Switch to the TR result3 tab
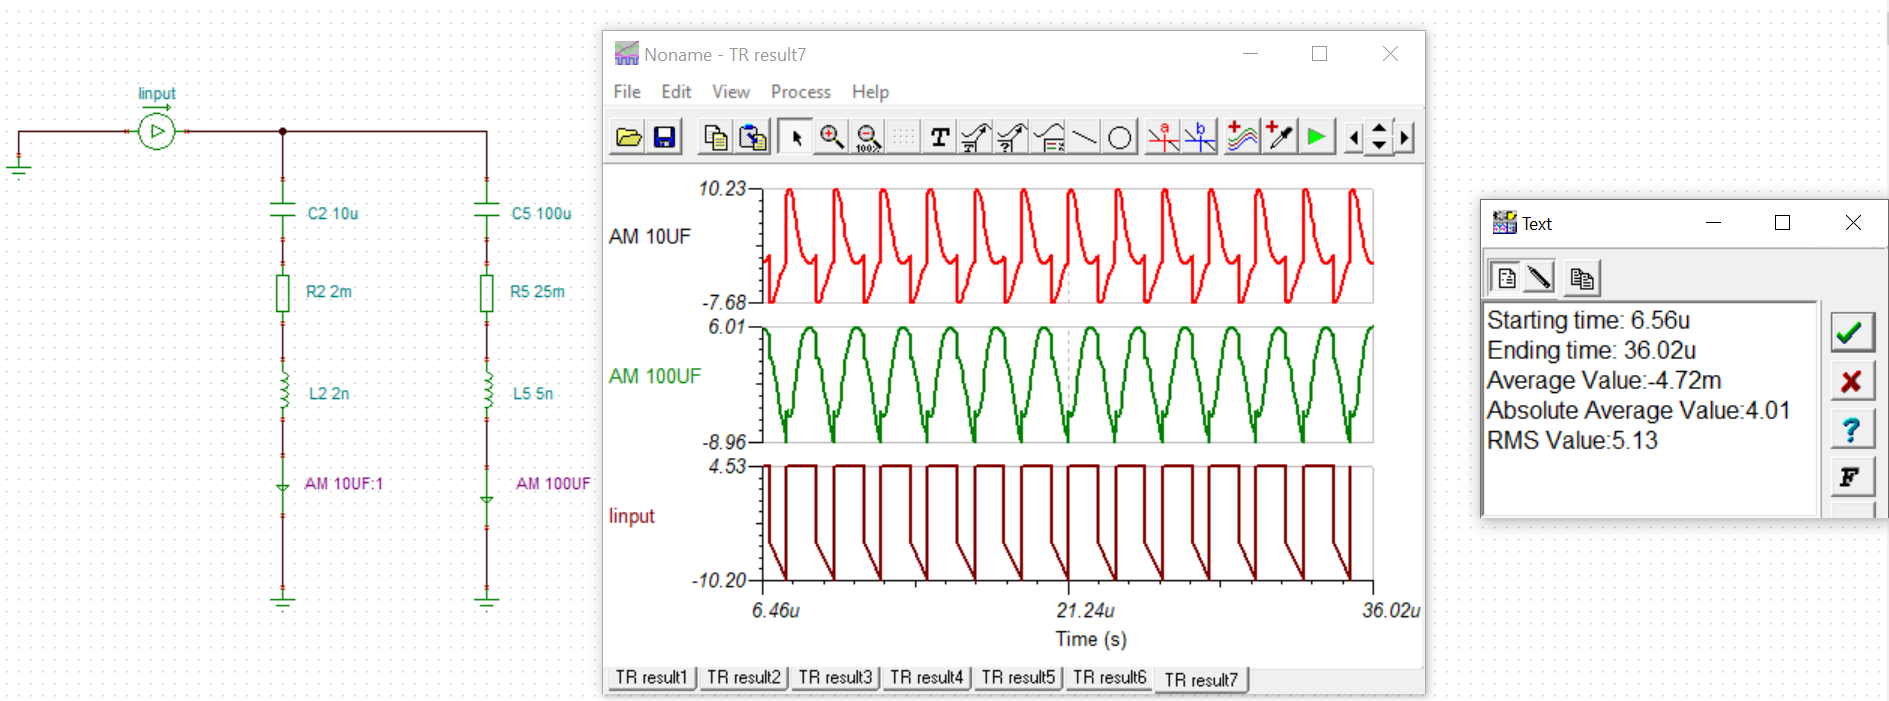Screen dimensions: 1889x701 point(834,677)
